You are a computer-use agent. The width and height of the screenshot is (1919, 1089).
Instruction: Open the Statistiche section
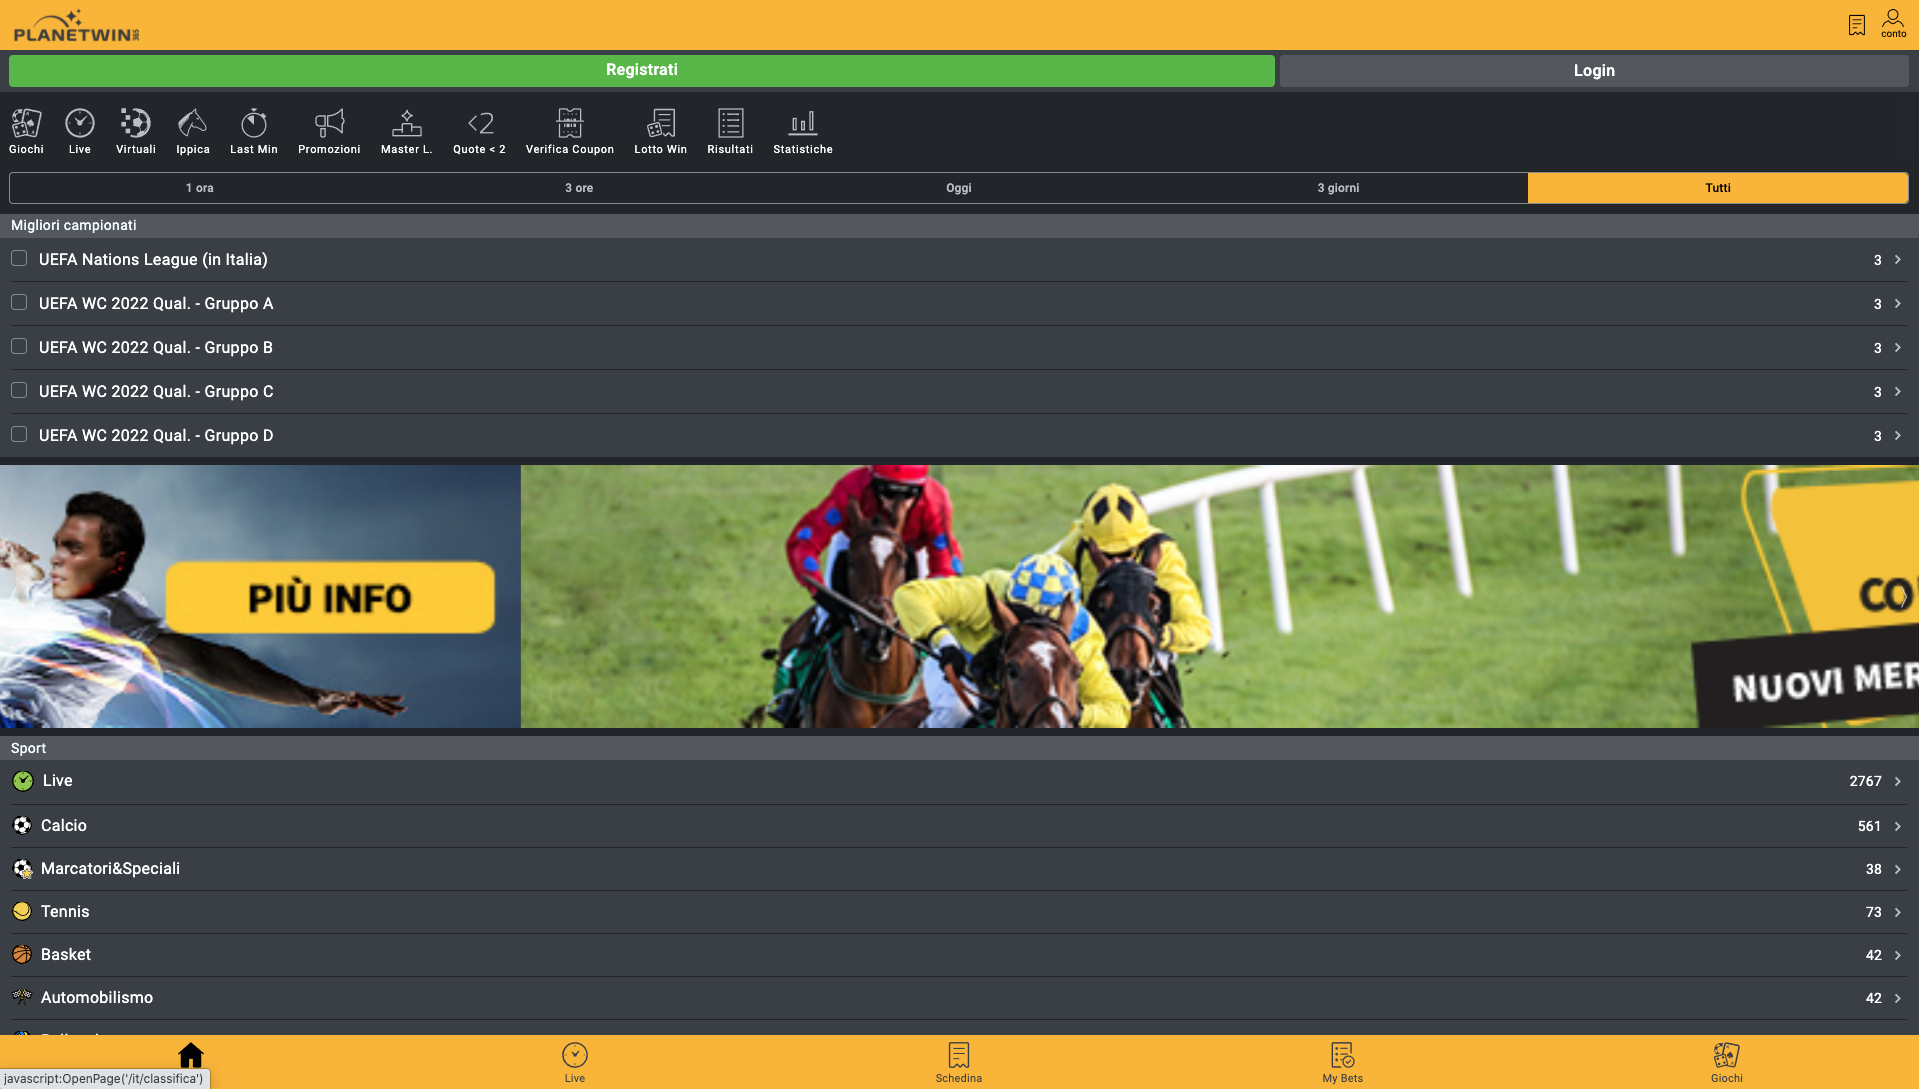802,130
